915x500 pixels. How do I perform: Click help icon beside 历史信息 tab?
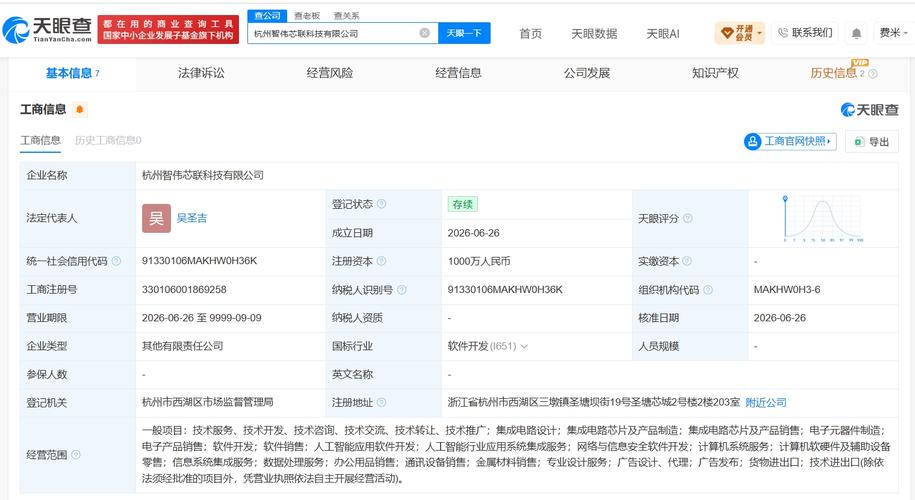872,74
